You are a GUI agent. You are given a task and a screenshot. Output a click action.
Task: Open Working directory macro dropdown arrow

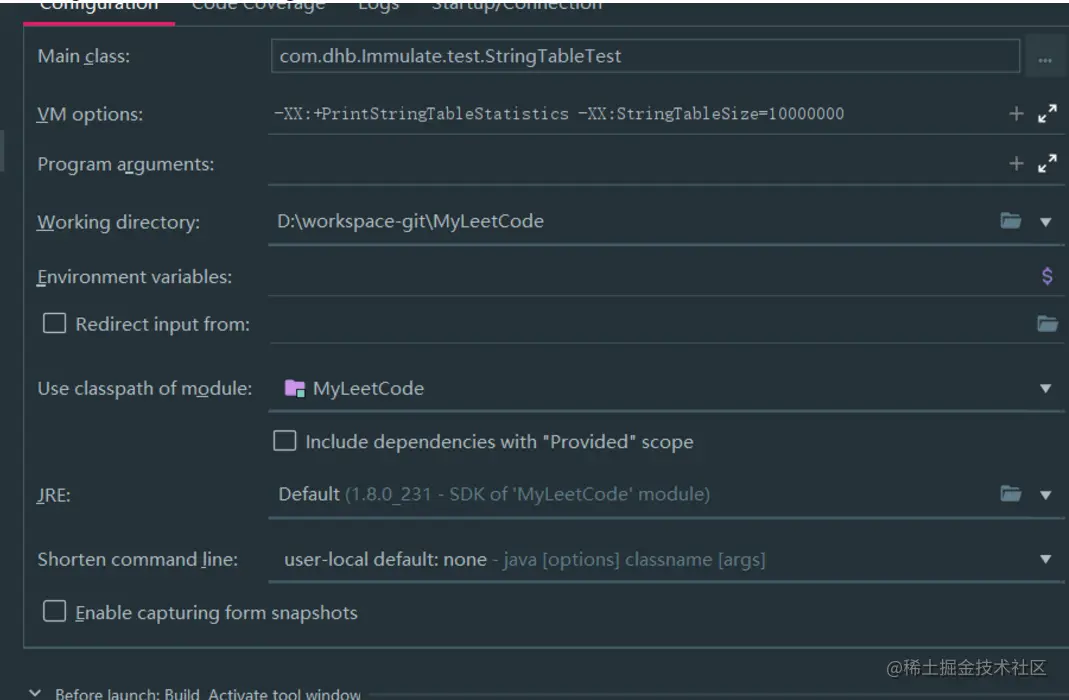click(x=1045, y=222)
